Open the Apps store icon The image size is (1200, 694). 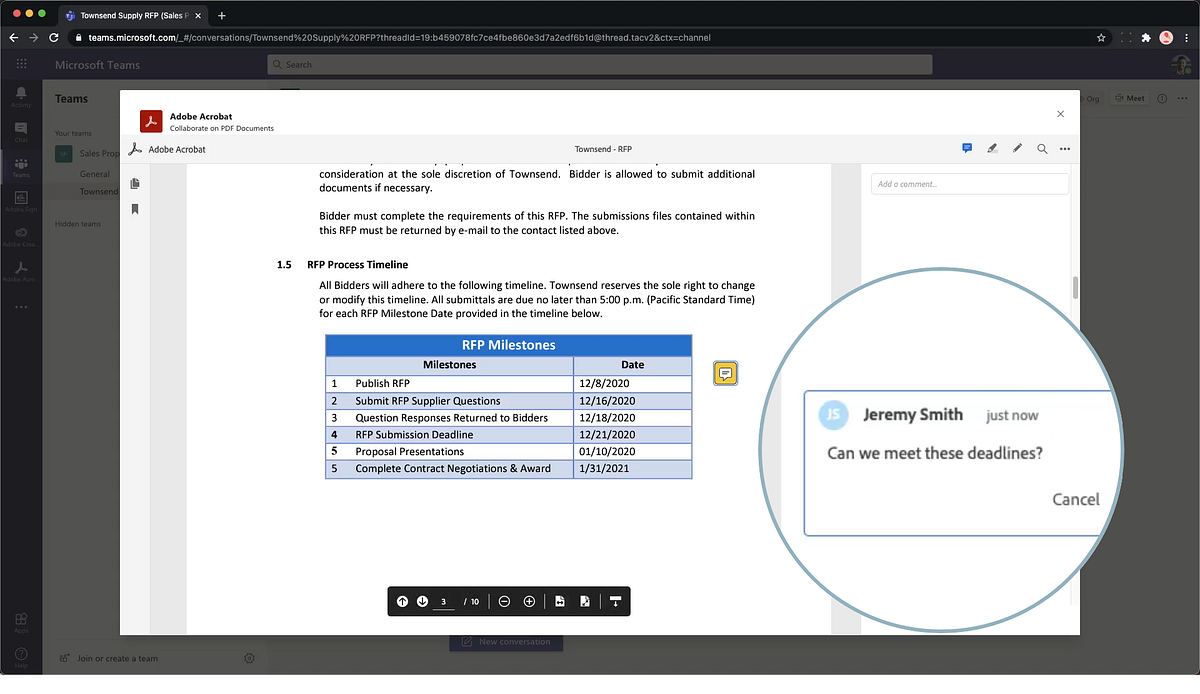coord(21,622)
